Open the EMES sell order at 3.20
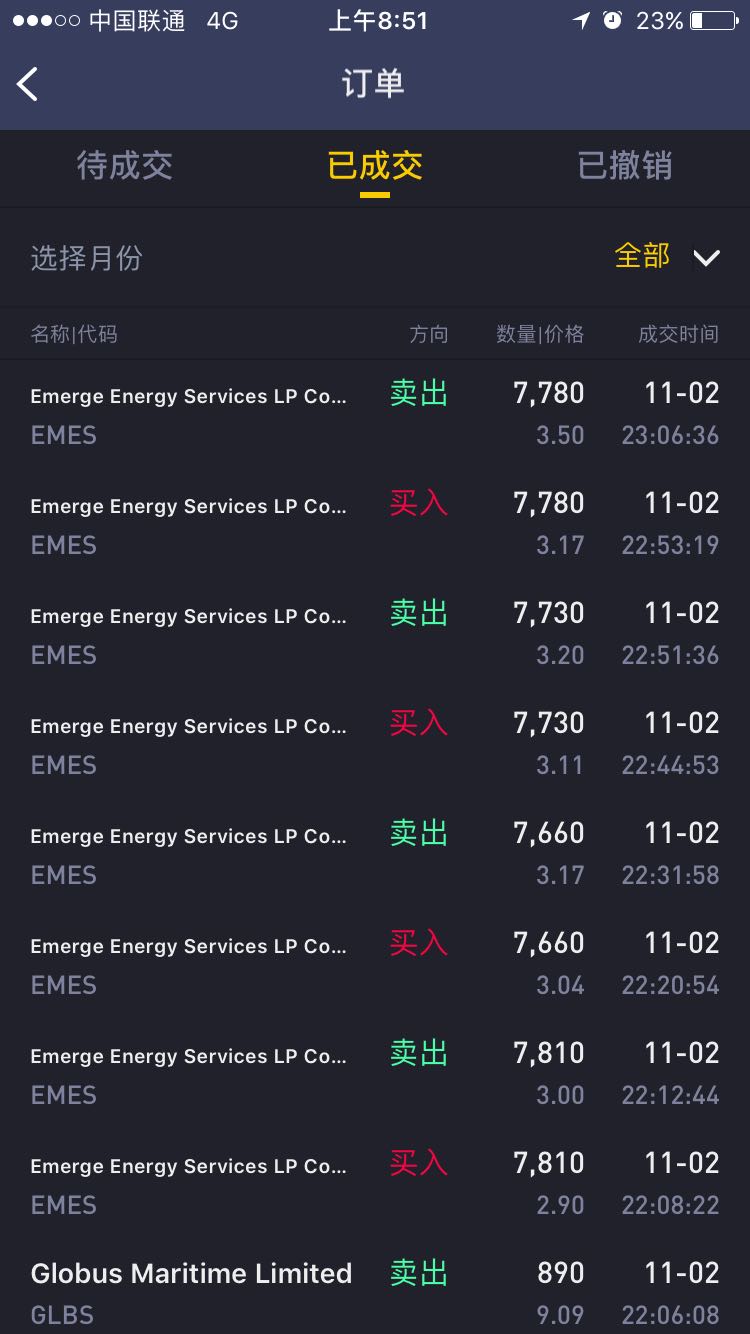 coord(375,634)
